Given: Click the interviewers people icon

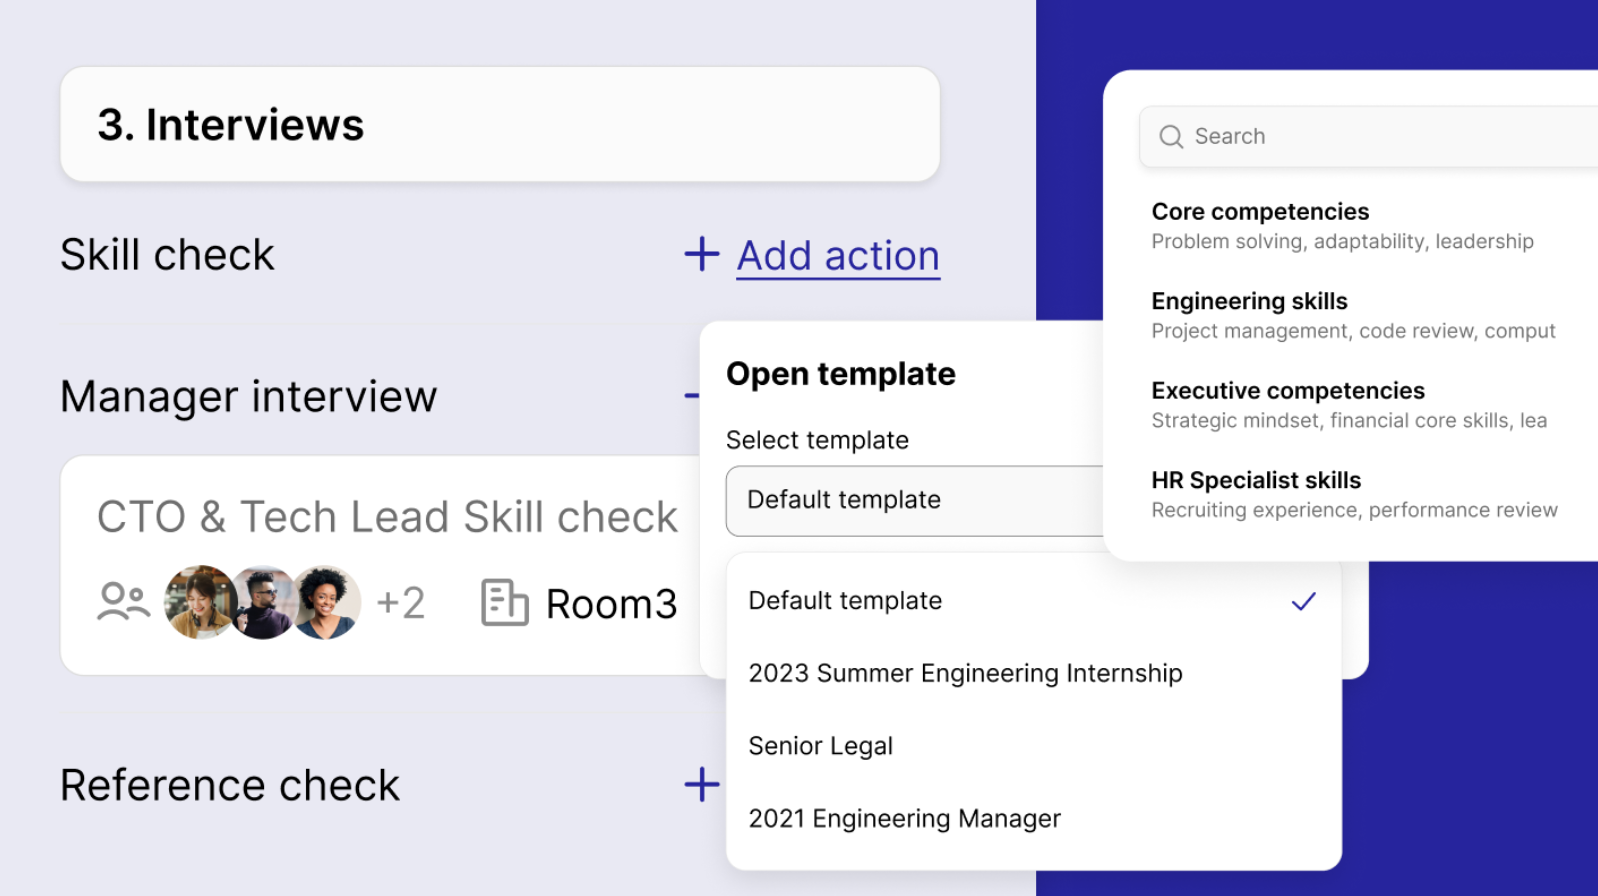Looking at the screenshot, I should pyautogui.click(x=124, y=602).
